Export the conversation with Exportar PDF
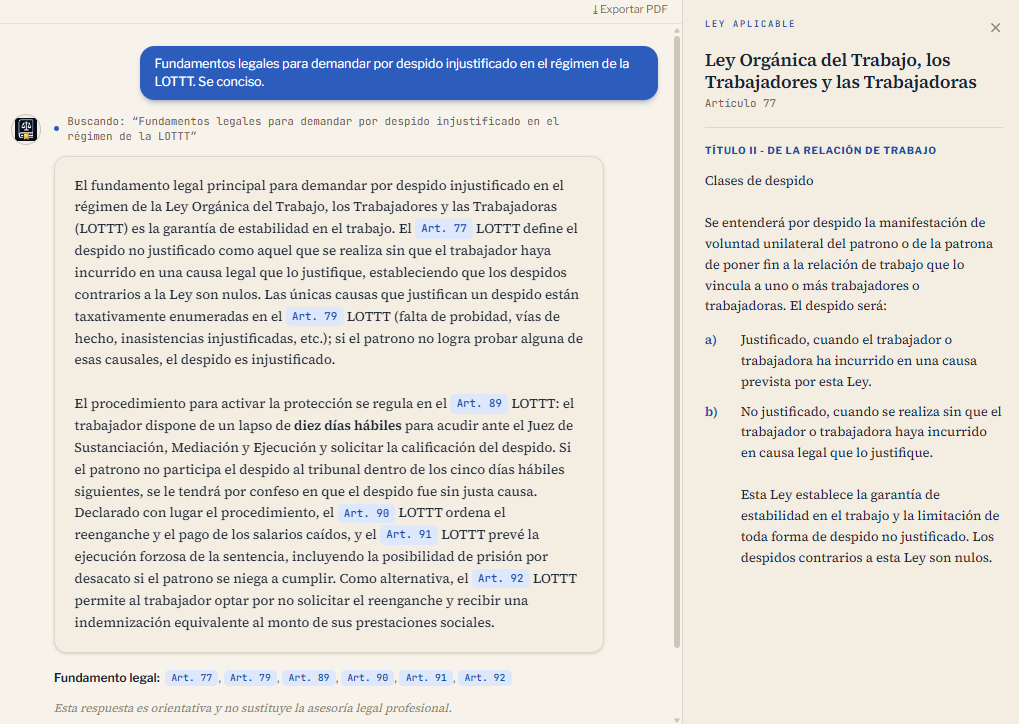The height and width of the screenshot is (724, 1019). (630, 9)
